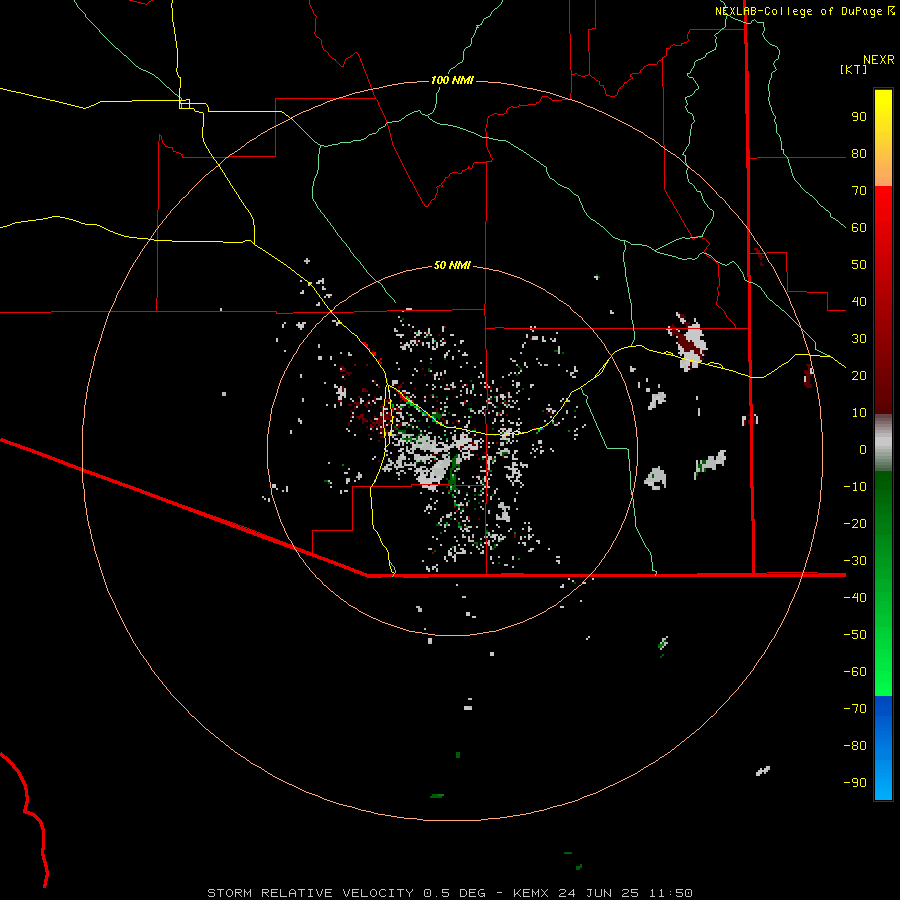This screenshot has height=900, width=900.
Task: Click the STORM RELATIVE VELOCITY caption text
Action: 312,893
